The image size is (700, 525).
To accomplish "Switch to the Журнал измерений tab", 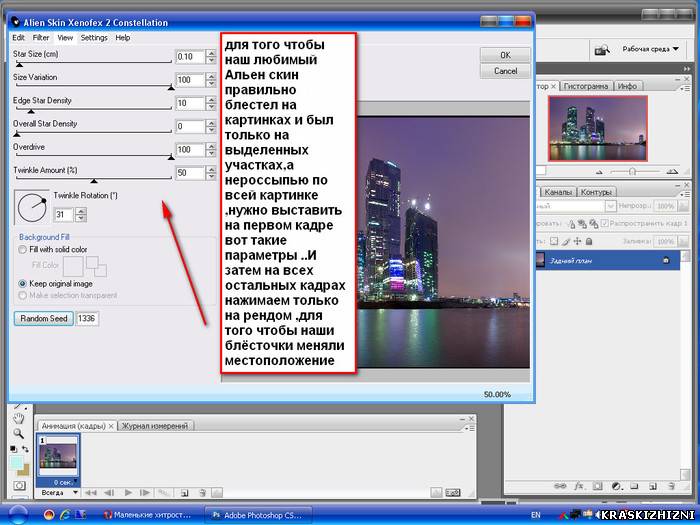I will 155,426.
